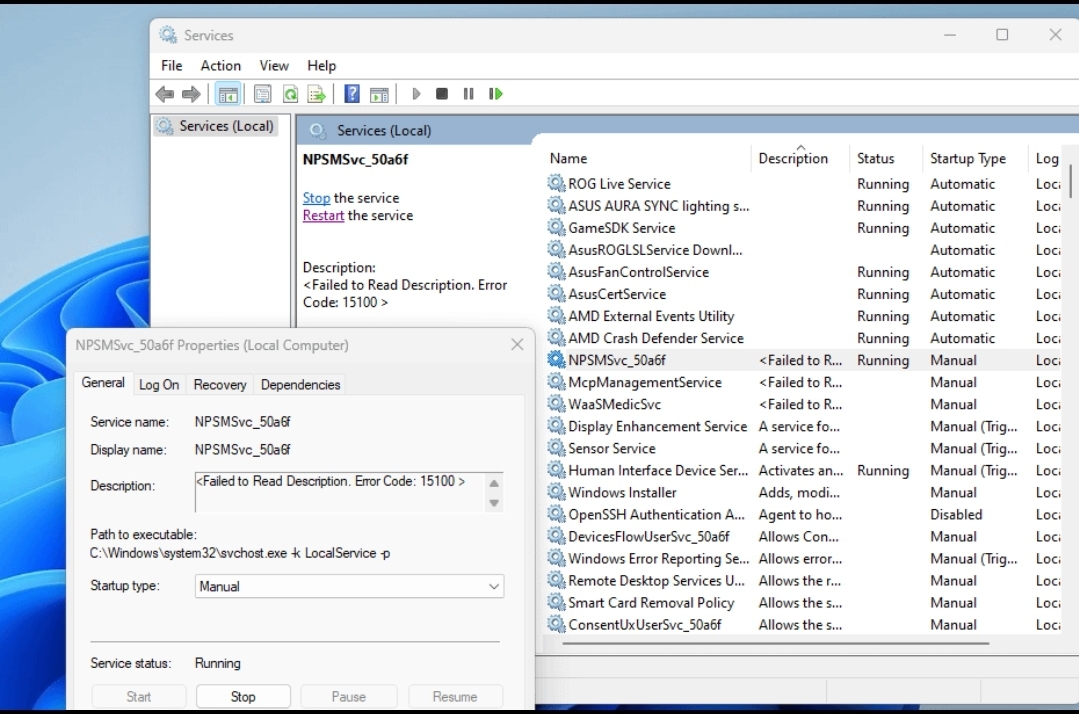Click the Resume button in Properties dialog

(455, 696)
